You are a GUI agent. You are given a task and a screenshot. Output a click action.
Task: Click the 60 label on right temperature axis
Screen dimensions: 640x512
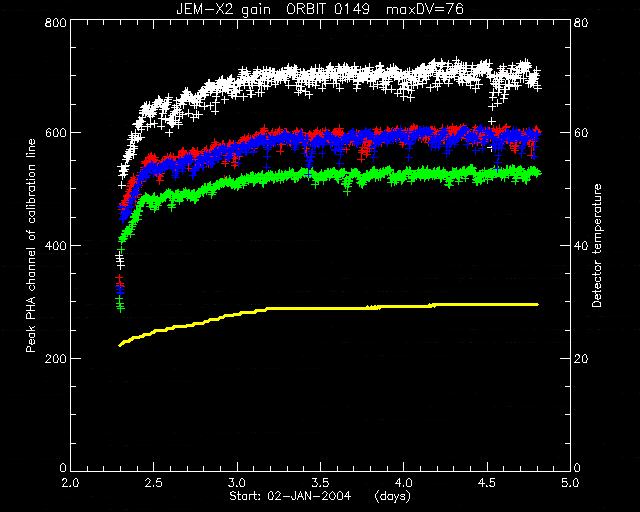coord(581,133)
